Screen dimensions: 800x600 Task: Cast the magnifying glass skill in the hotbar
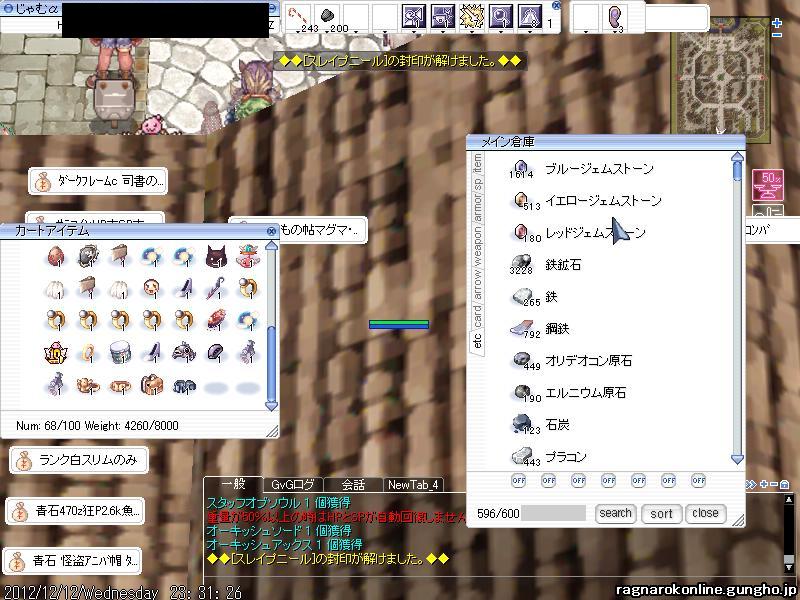pyautogui.click(x=501, y=16)
